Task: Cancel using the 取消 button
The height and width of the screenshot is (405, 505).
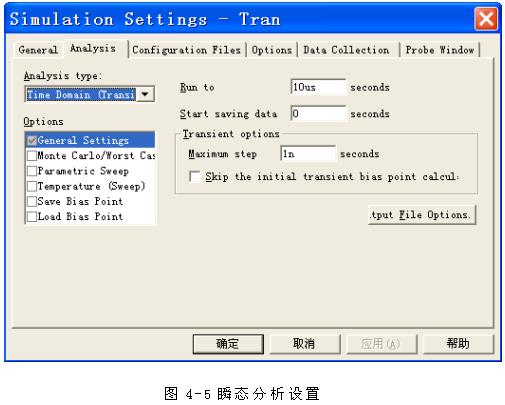Action: tap(305, 344)
